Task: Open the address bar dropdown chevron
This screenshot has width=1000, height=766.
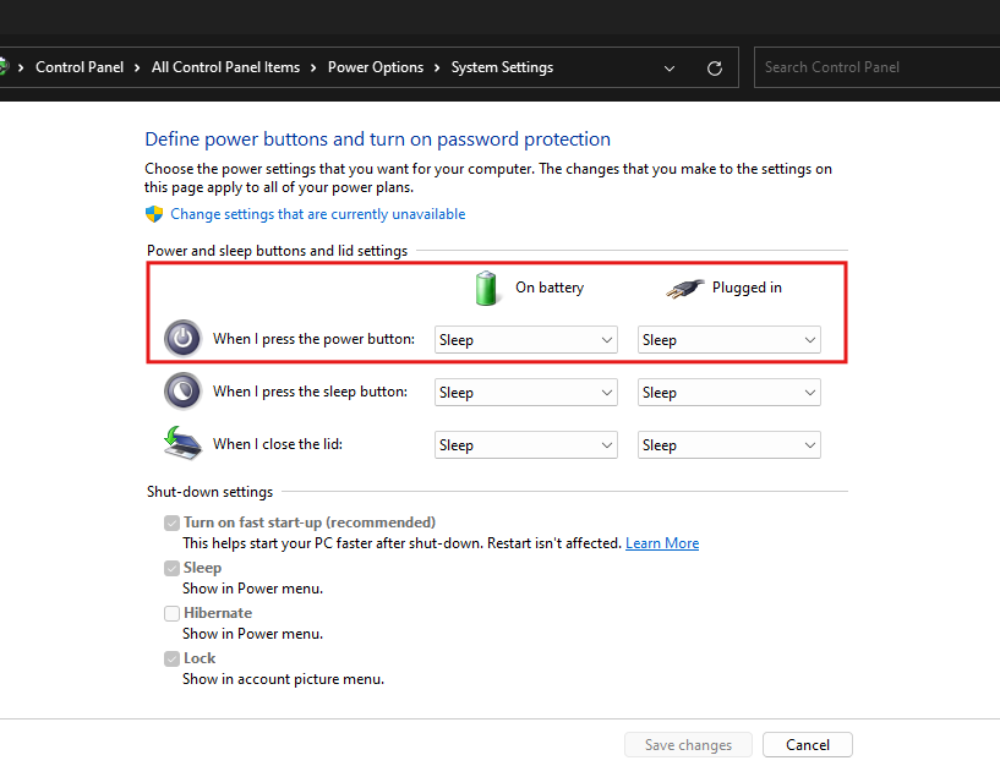Action: [x=669, y=67]
